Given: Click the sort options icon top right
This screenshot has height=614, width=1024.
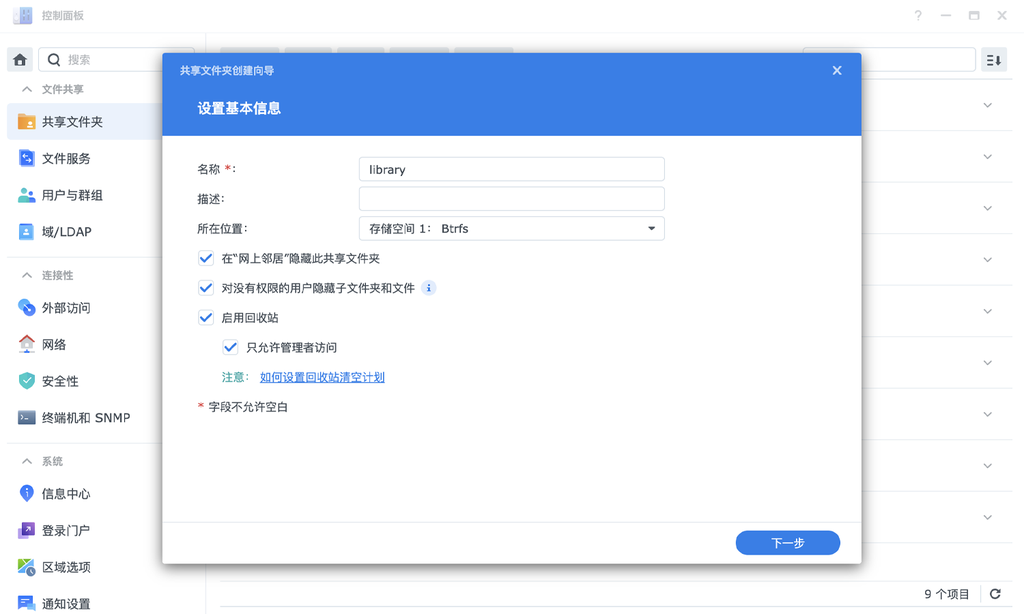Looking at the screenshot, I should coord(992,59).
